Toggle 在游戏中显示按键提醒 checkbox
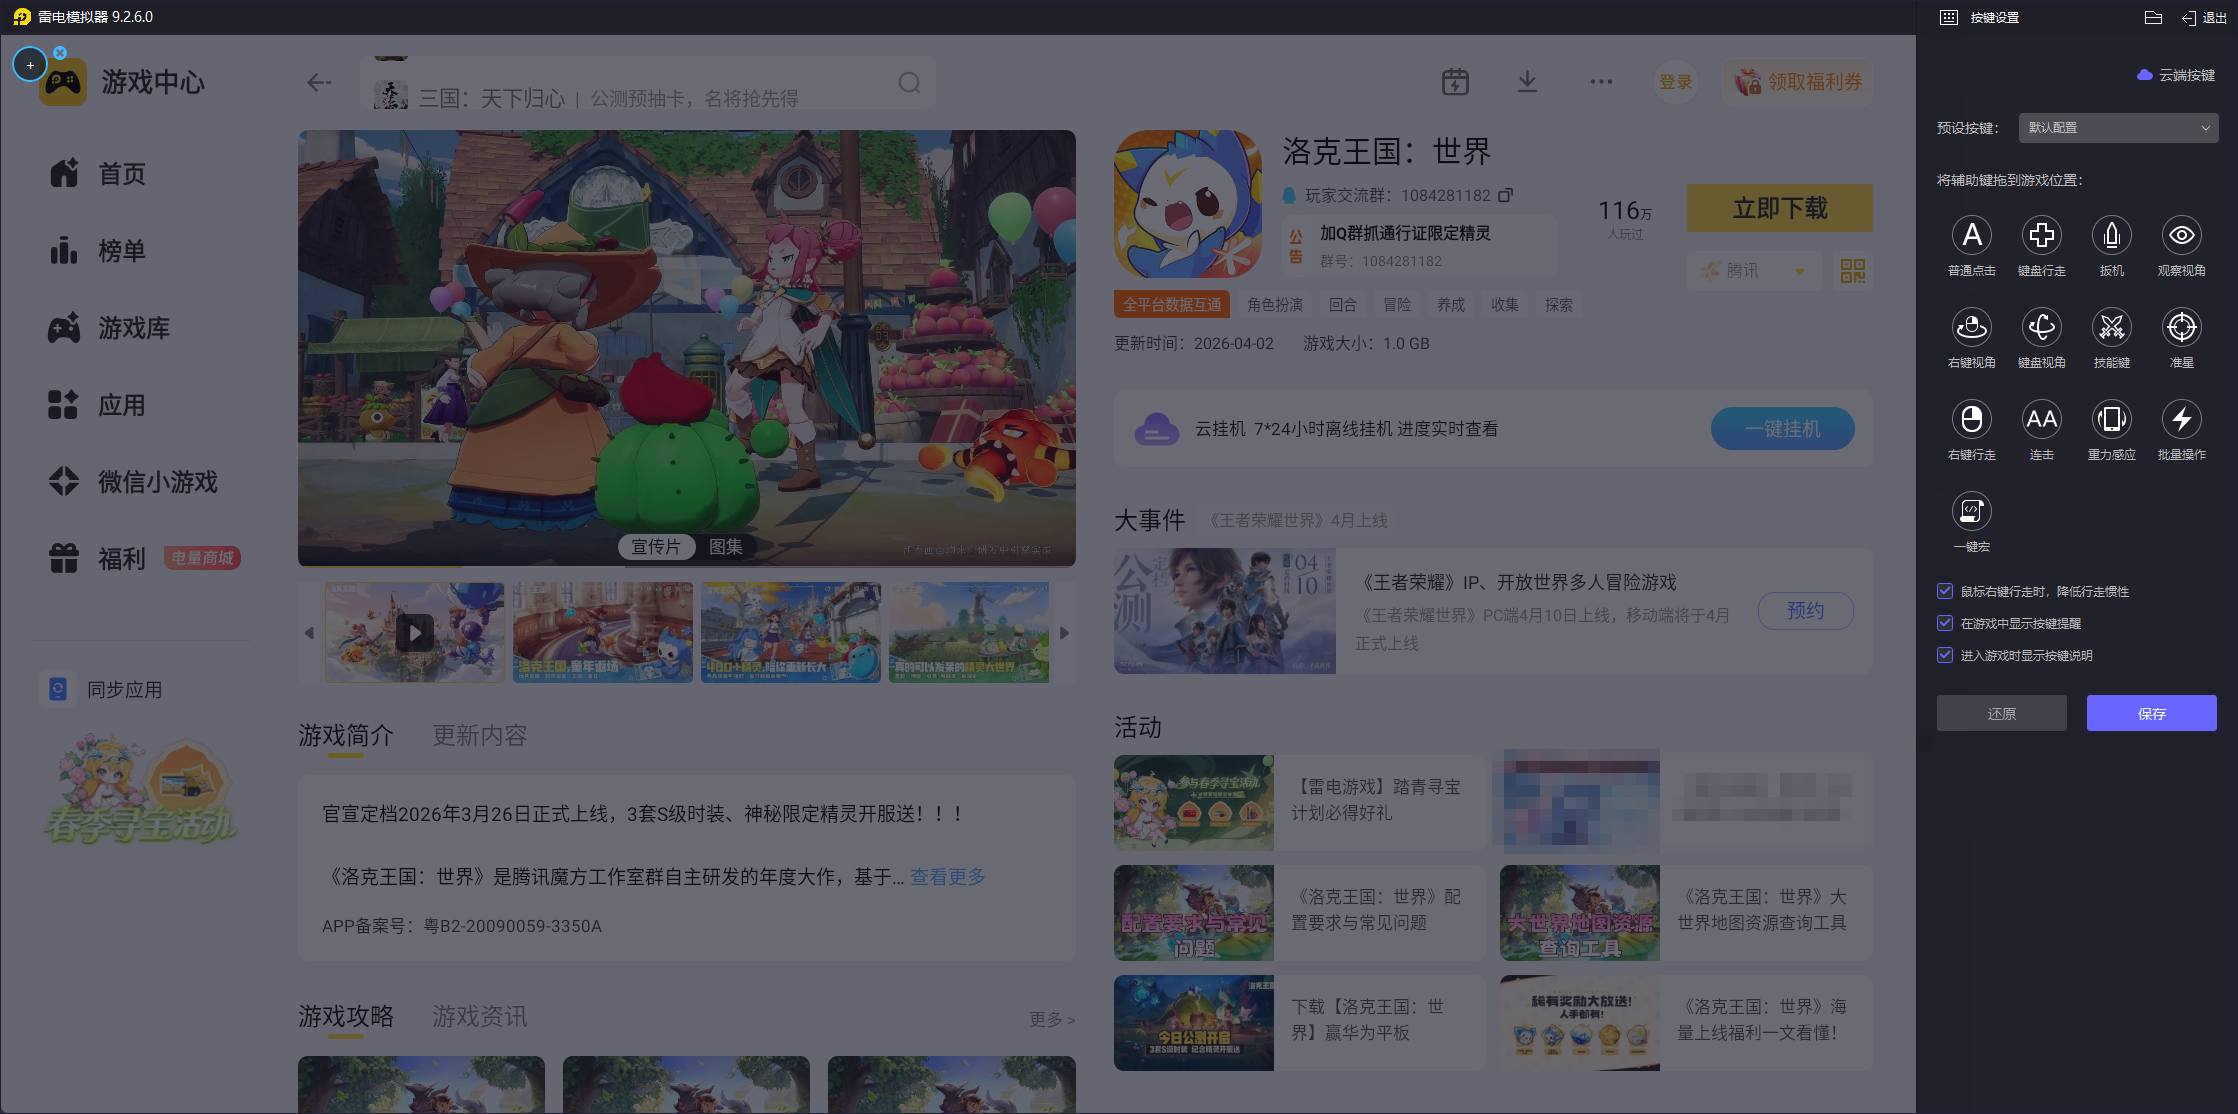This screenshot has width=2238, height=1114. point(1945,623)
